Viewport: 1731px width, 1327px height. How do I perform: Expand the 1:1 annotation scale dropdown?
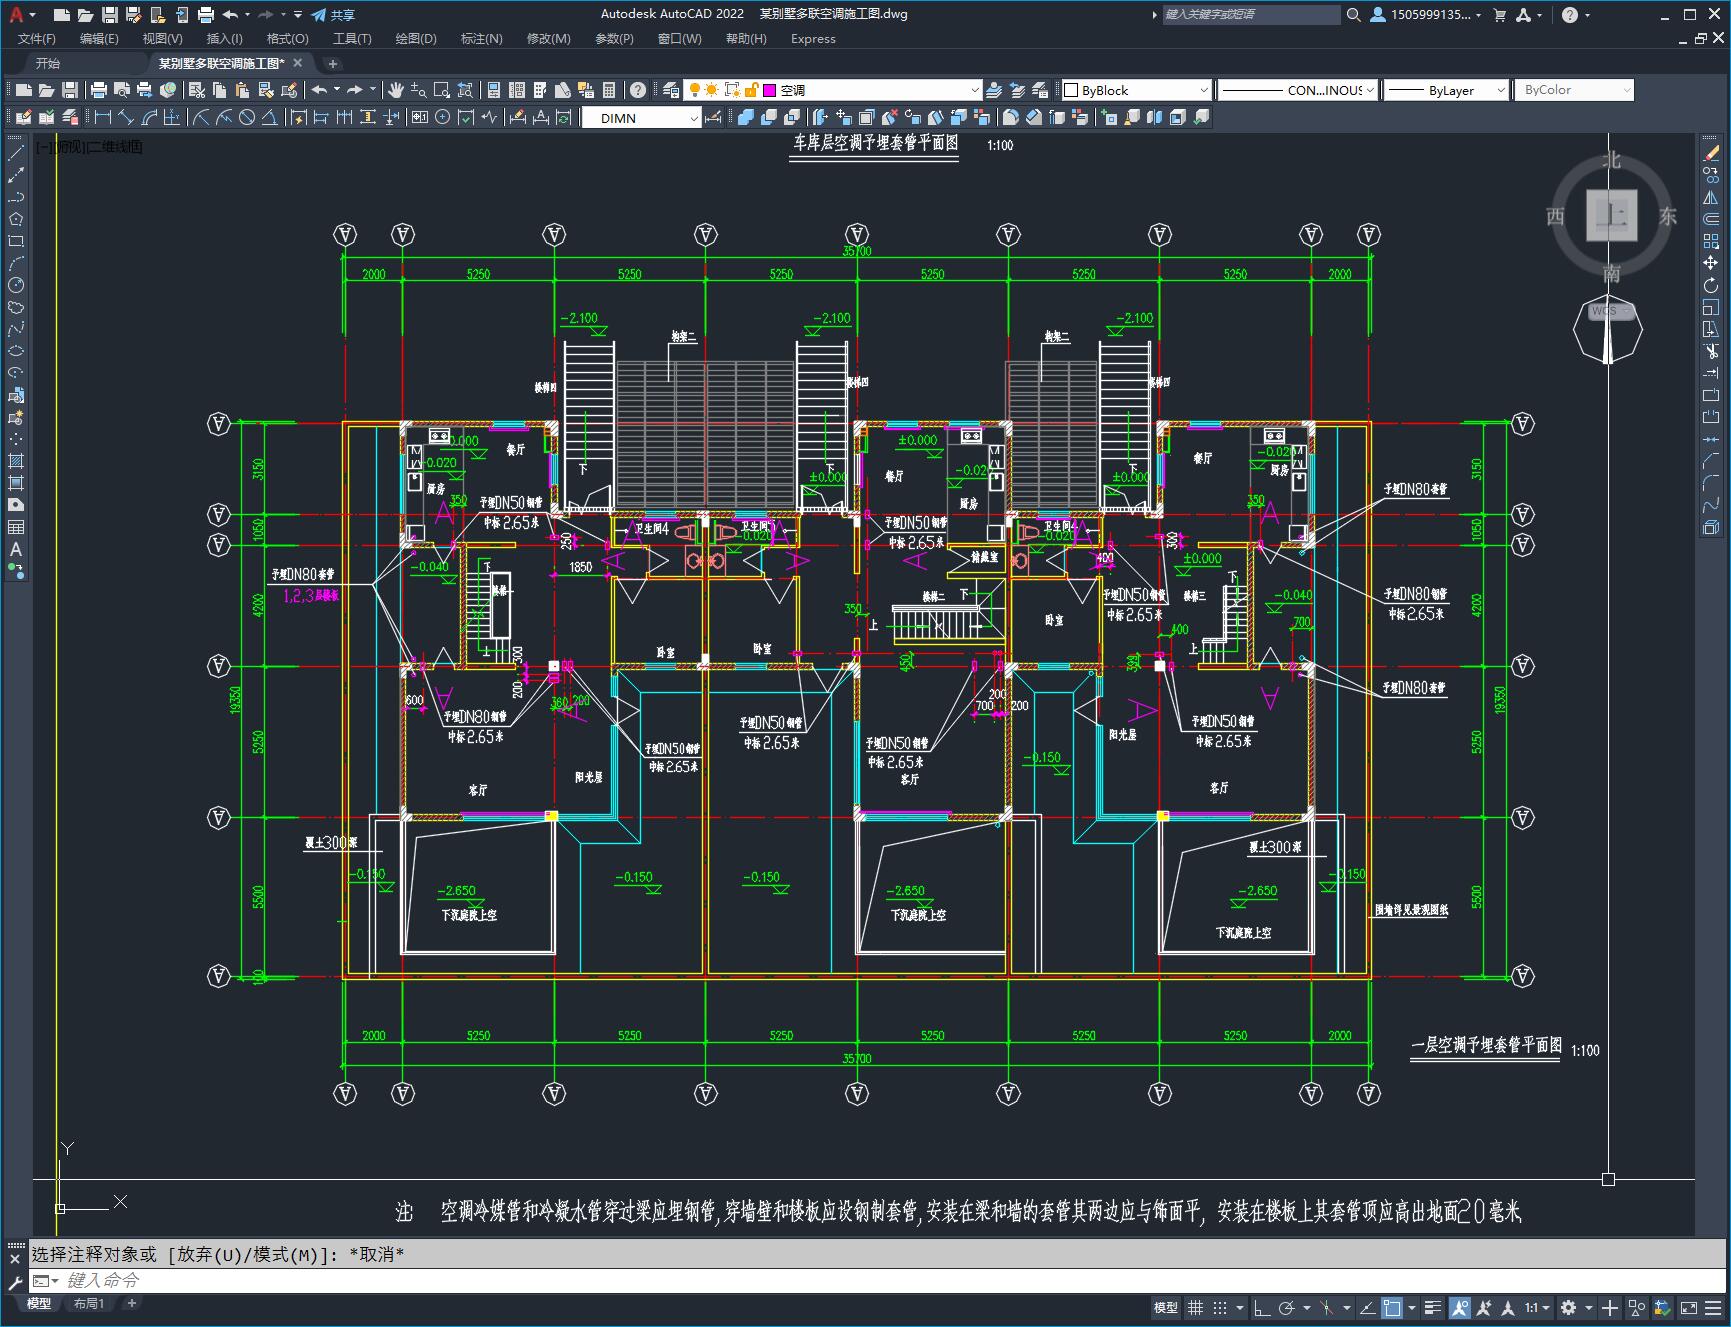[x=1544, y=1307]
